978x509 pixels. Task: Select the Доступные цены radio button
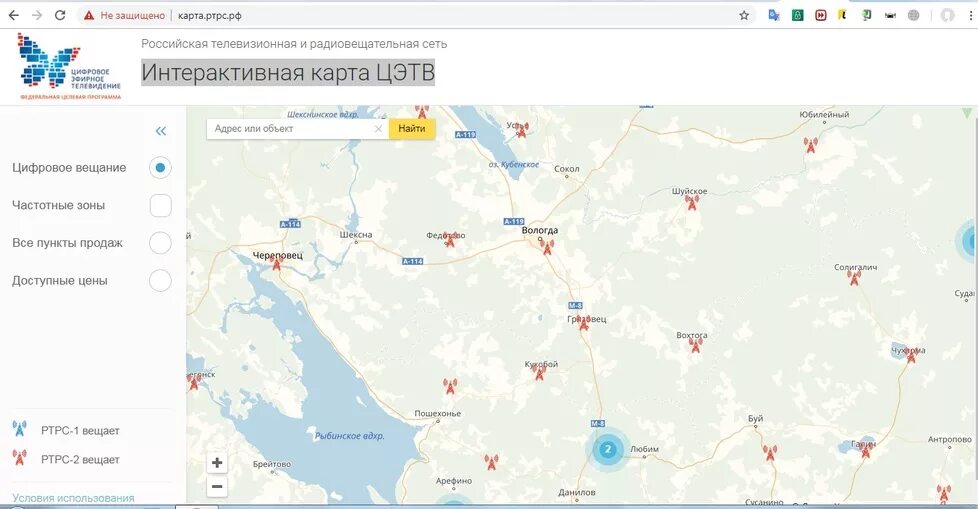[x=160, y=281]
